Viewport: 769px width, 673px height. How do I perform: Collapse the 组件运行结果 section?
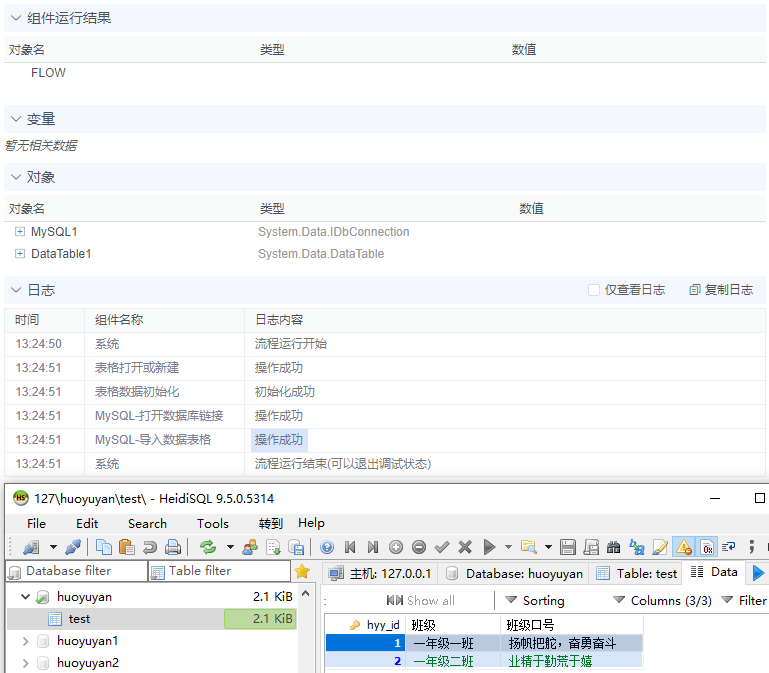[16, 18]
